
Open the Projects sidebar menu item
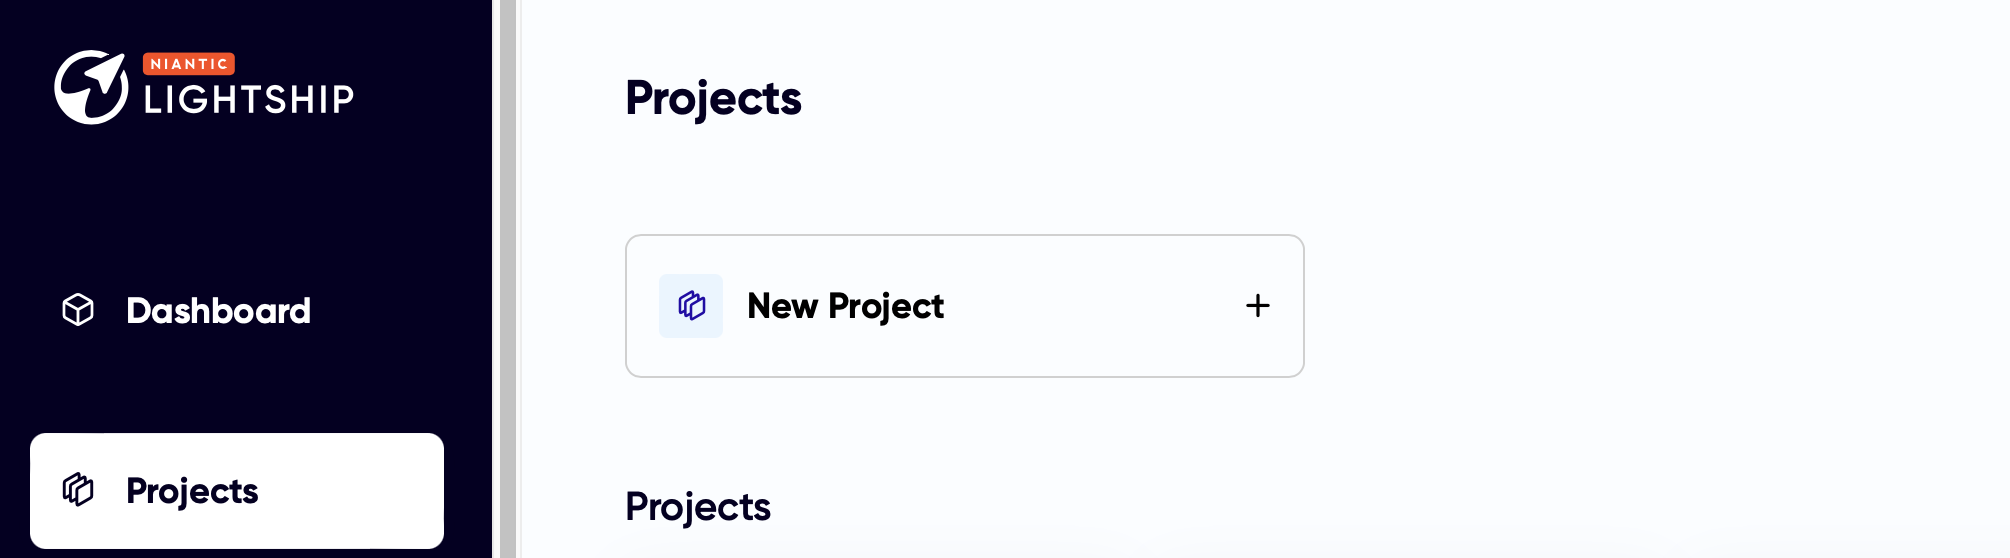point(237,490)
